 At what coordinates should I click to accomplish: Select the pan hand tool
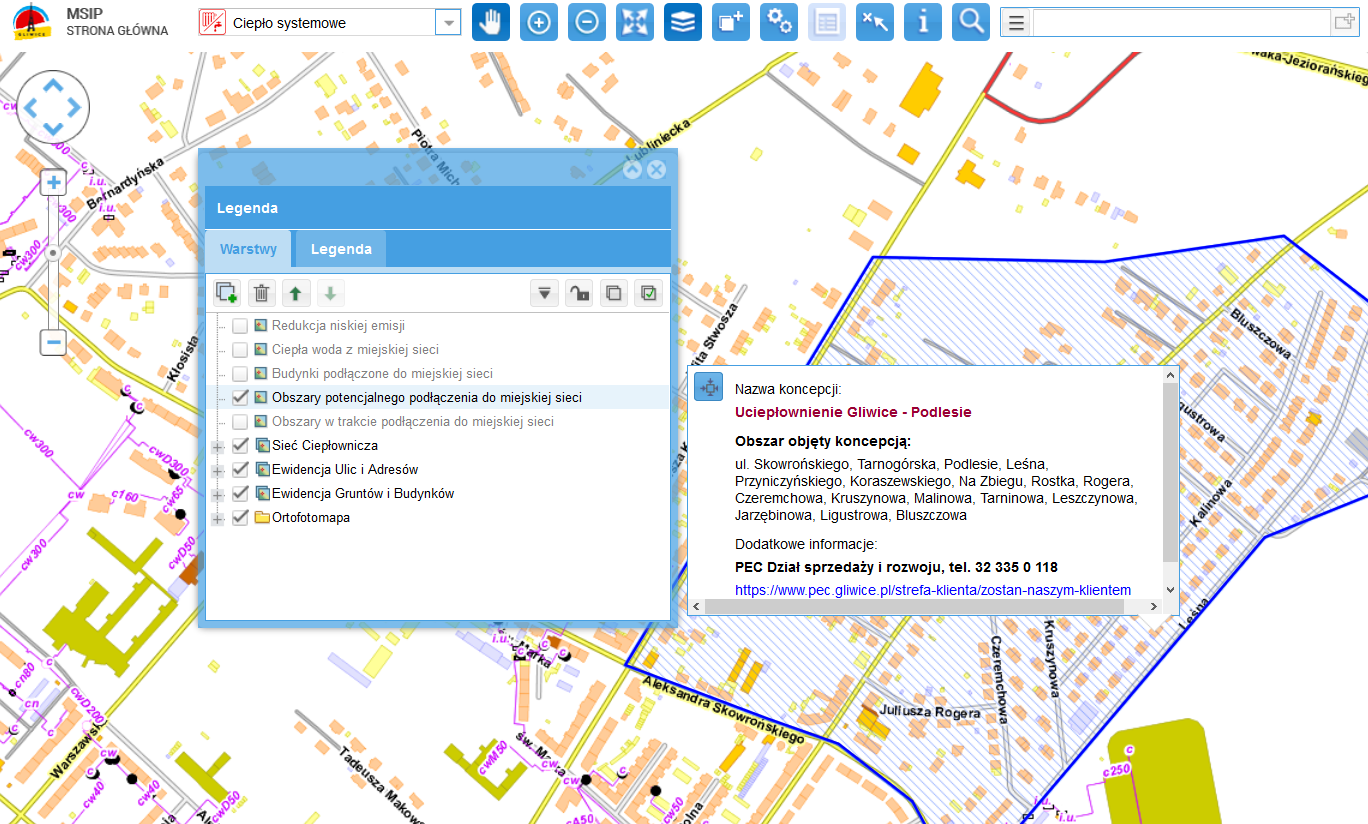490,22
